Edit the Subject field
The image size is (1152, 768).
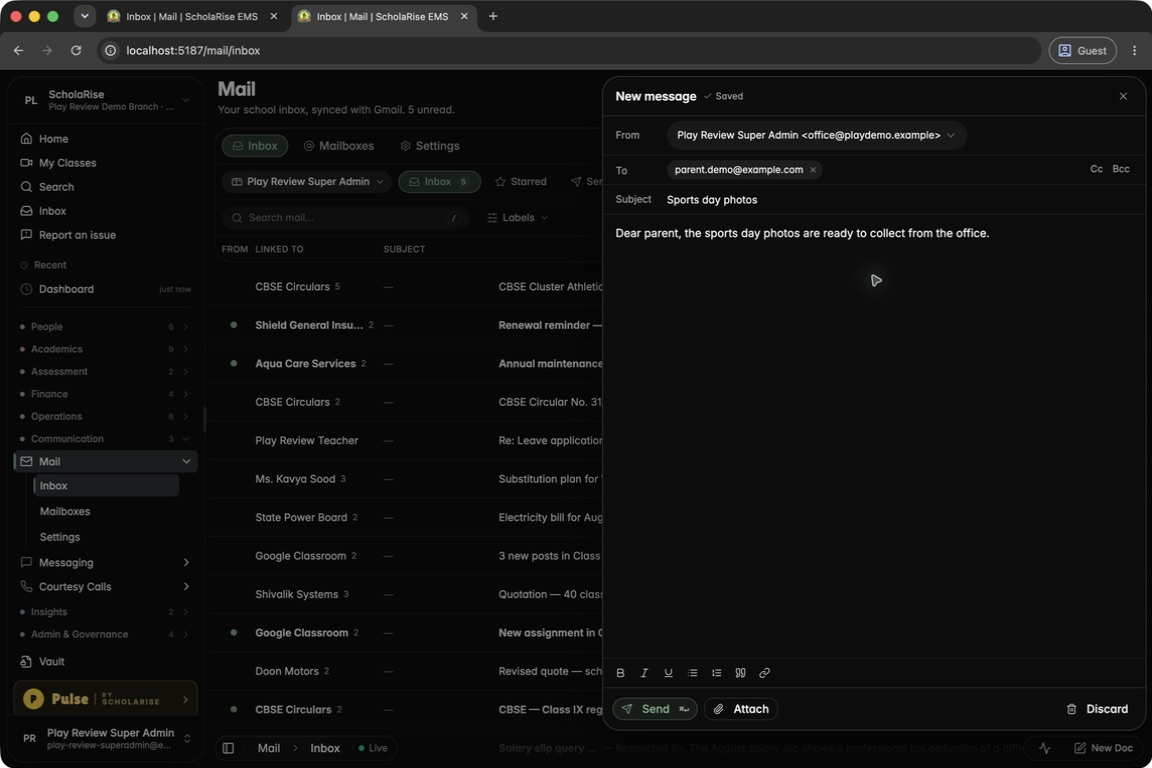(x=899, y=200)
